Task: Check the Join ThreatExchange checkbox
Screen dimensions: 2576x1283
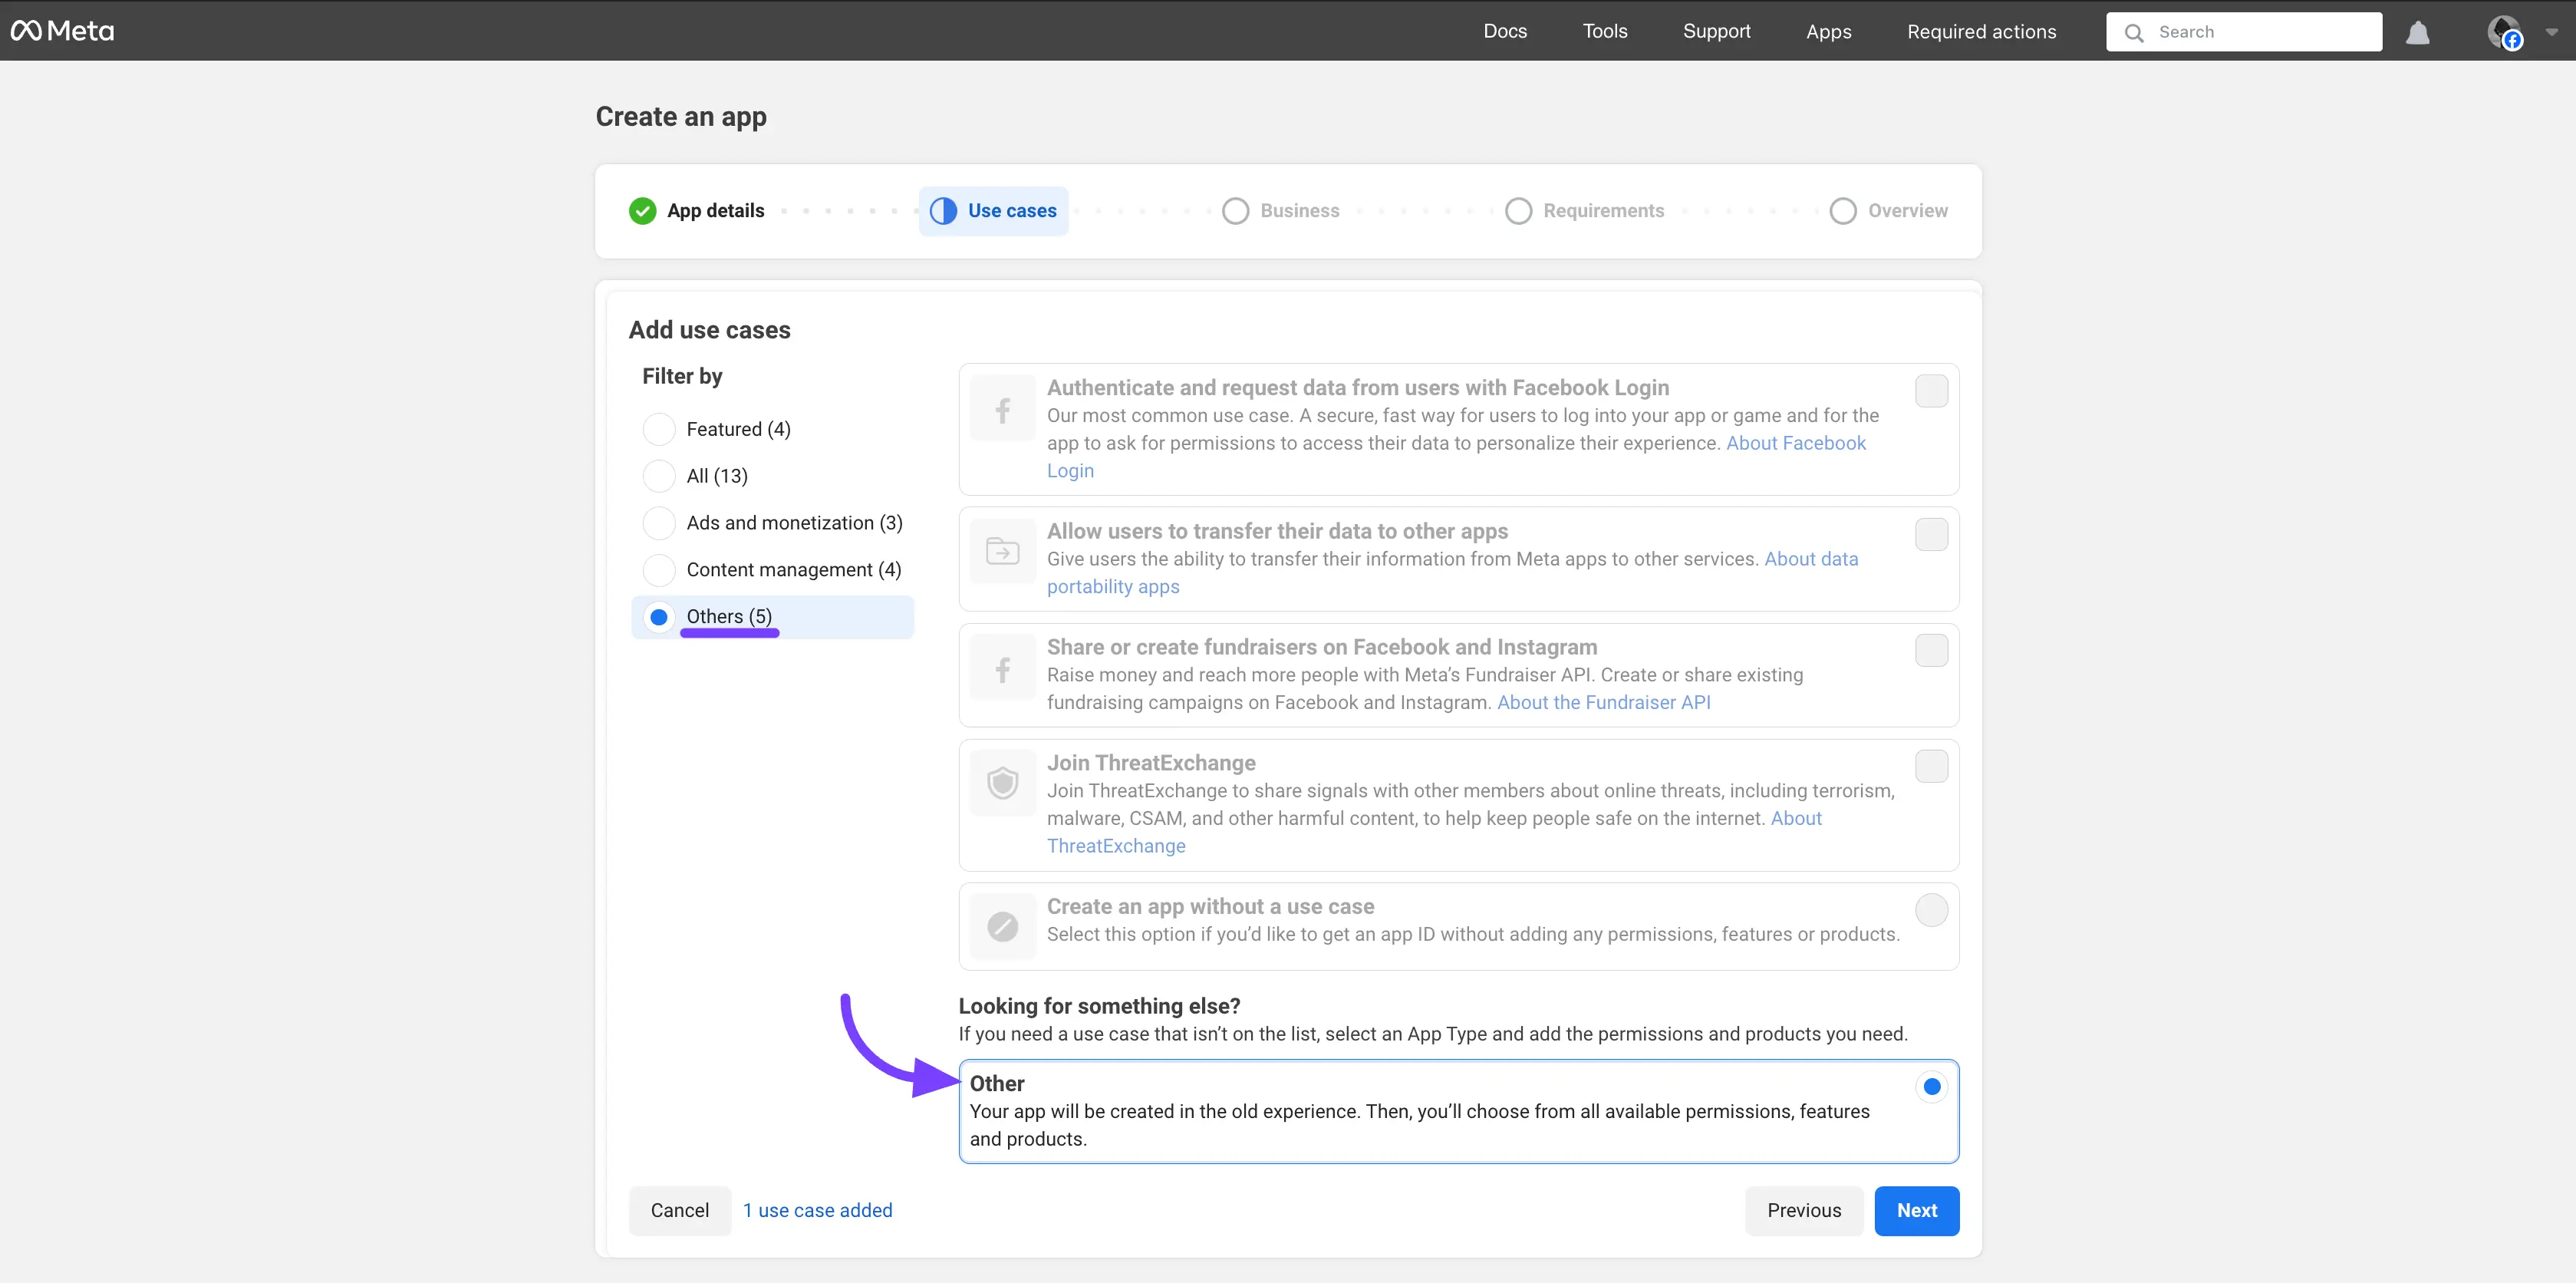Action: 1931,767
